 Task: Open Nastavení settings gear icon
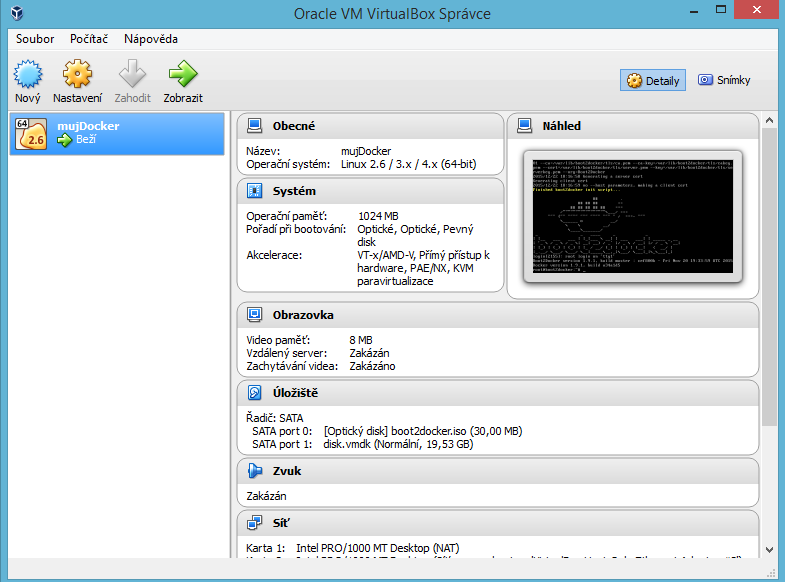(77, 74)
